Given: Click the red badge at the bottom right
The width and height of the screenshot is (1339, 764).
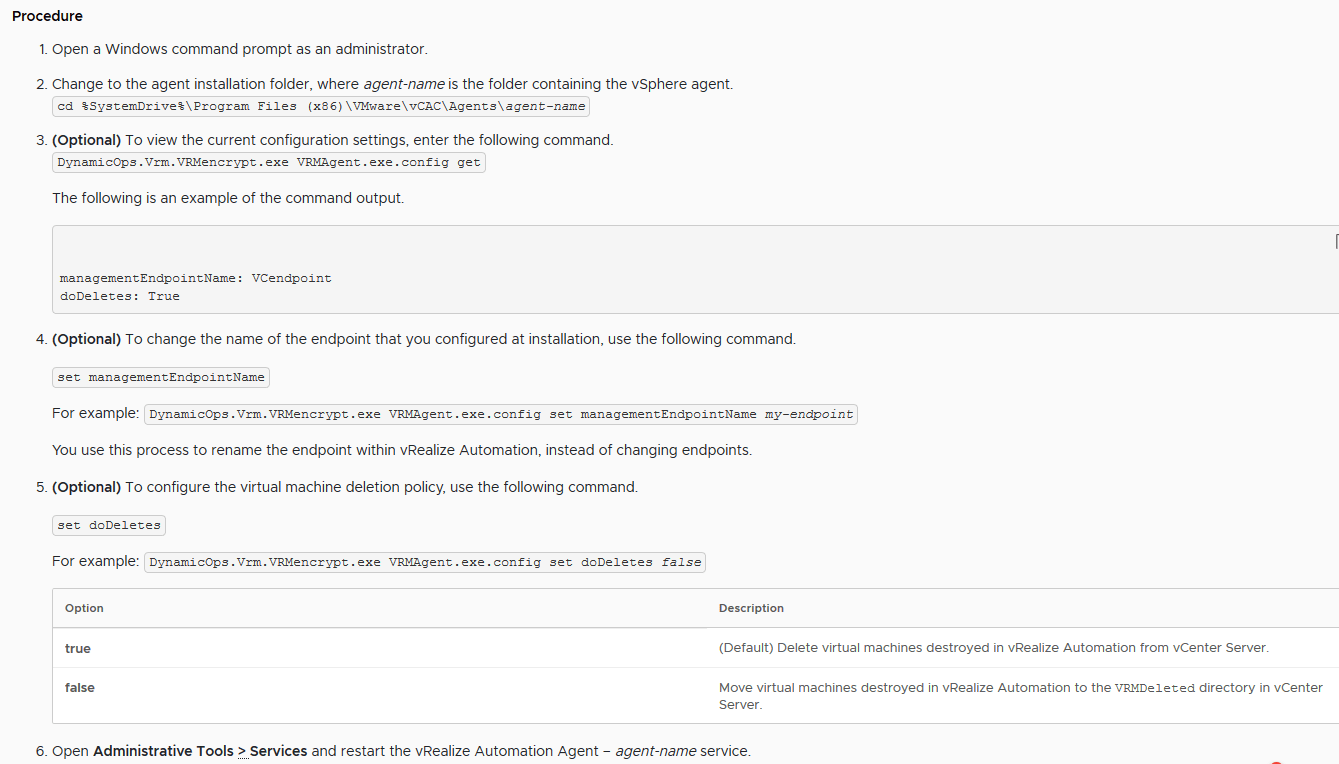Looking at the screenshot, I should (1276, 762).
